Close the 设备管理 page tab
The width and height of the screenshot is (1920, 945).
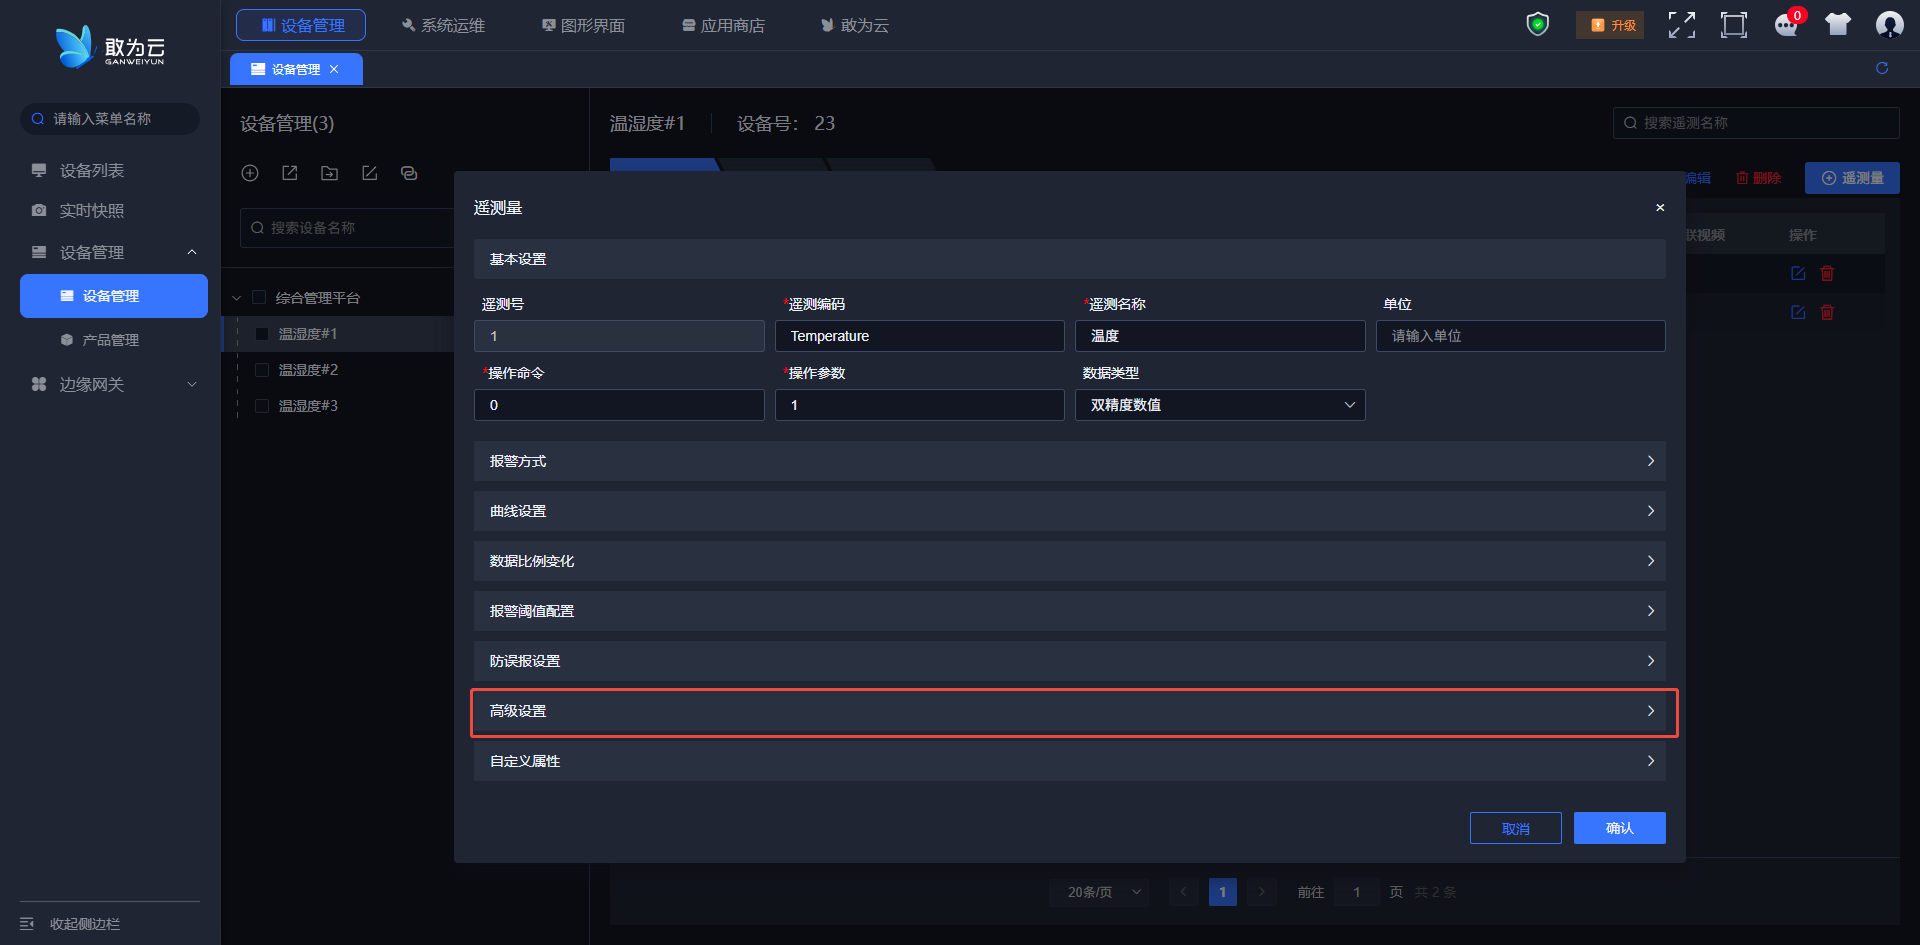pyautogui.click(x=334, y=69)
